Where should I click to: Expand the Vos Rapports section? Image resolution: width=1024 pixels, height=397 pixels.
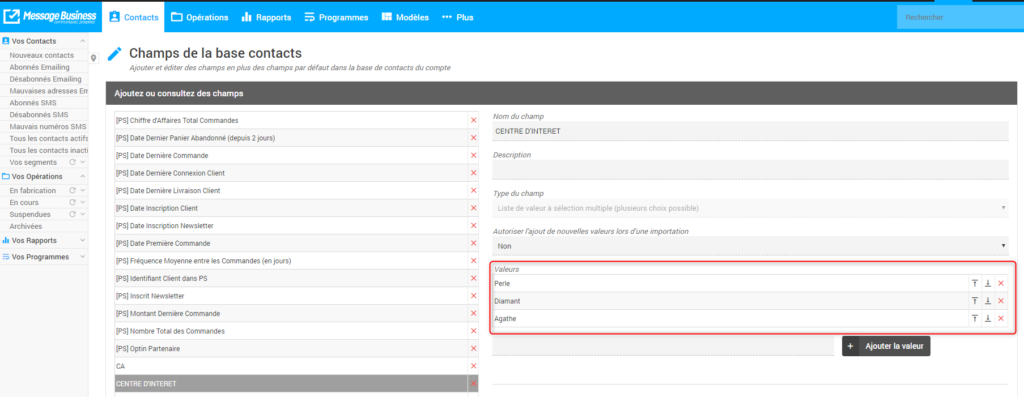tap(82, 240)
